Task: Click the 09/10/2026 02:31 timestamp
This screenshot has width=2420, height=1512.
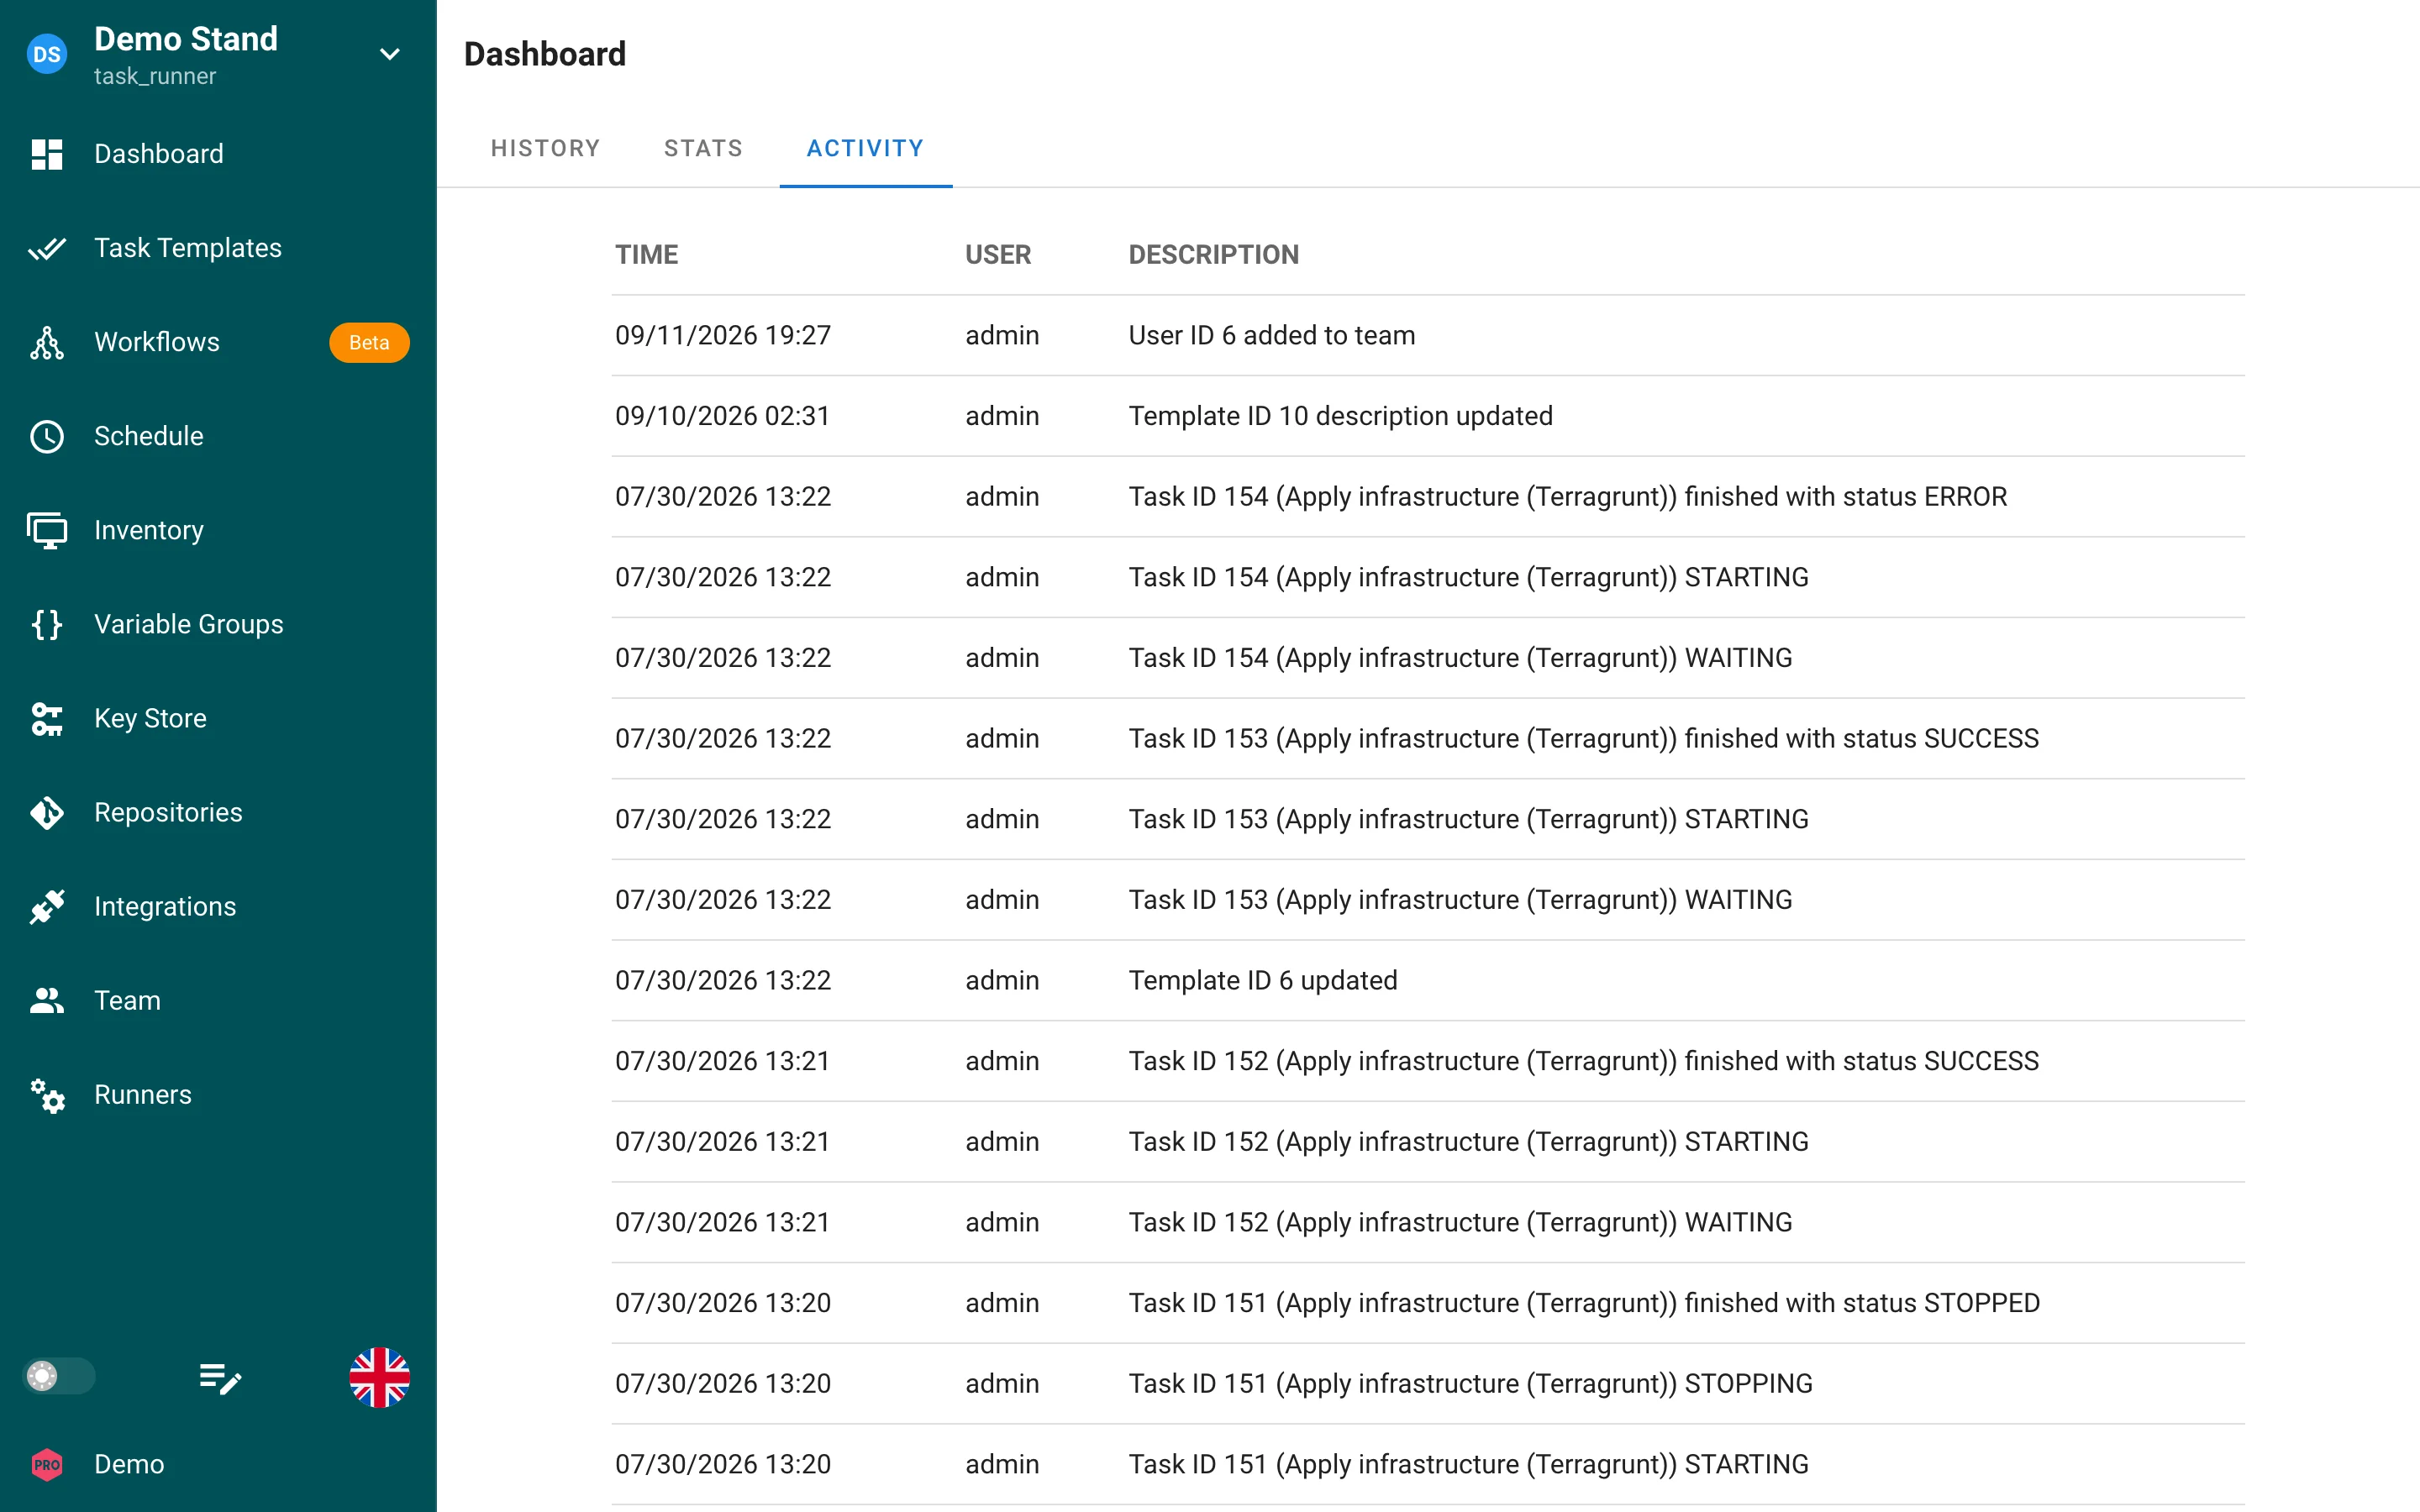Action: click(x=723, y=416)
